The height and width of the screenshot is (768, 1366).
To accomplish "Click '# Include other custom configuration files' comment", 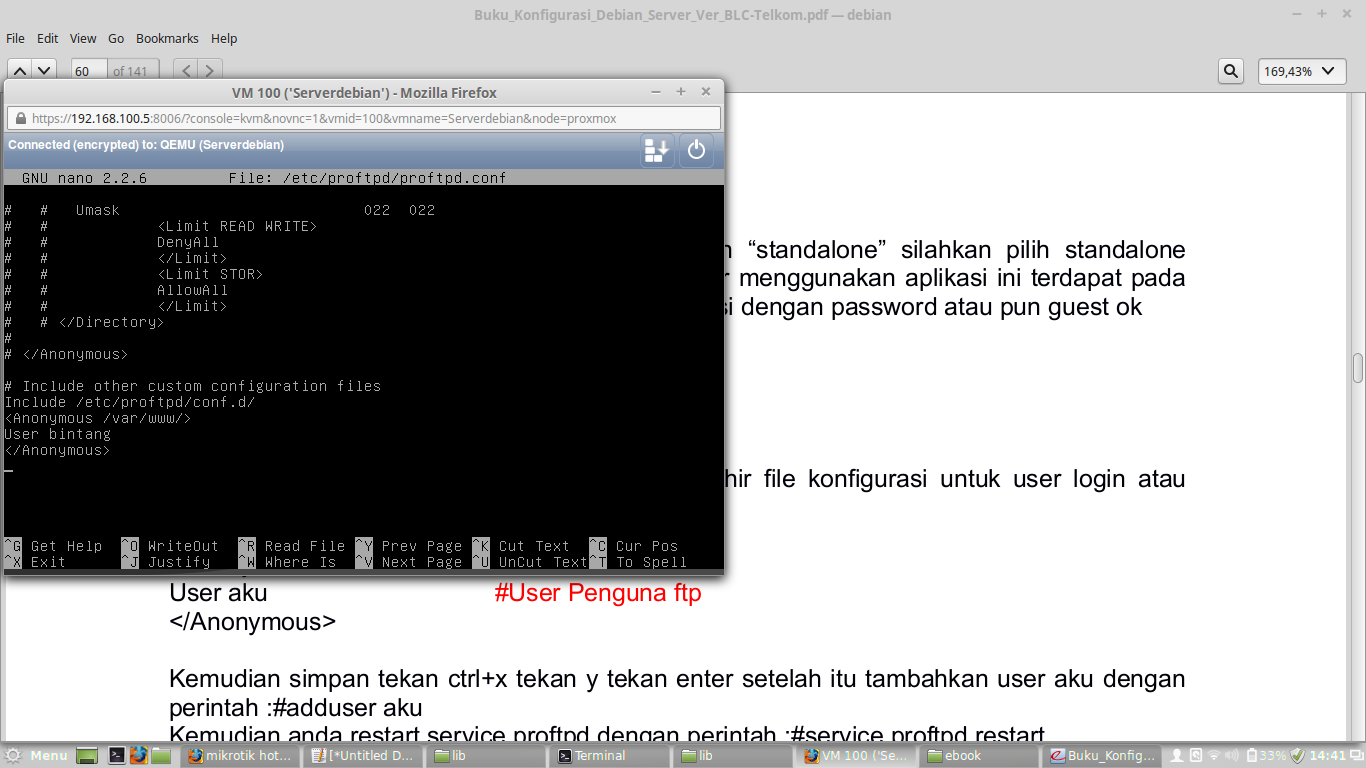I will 192,386.
